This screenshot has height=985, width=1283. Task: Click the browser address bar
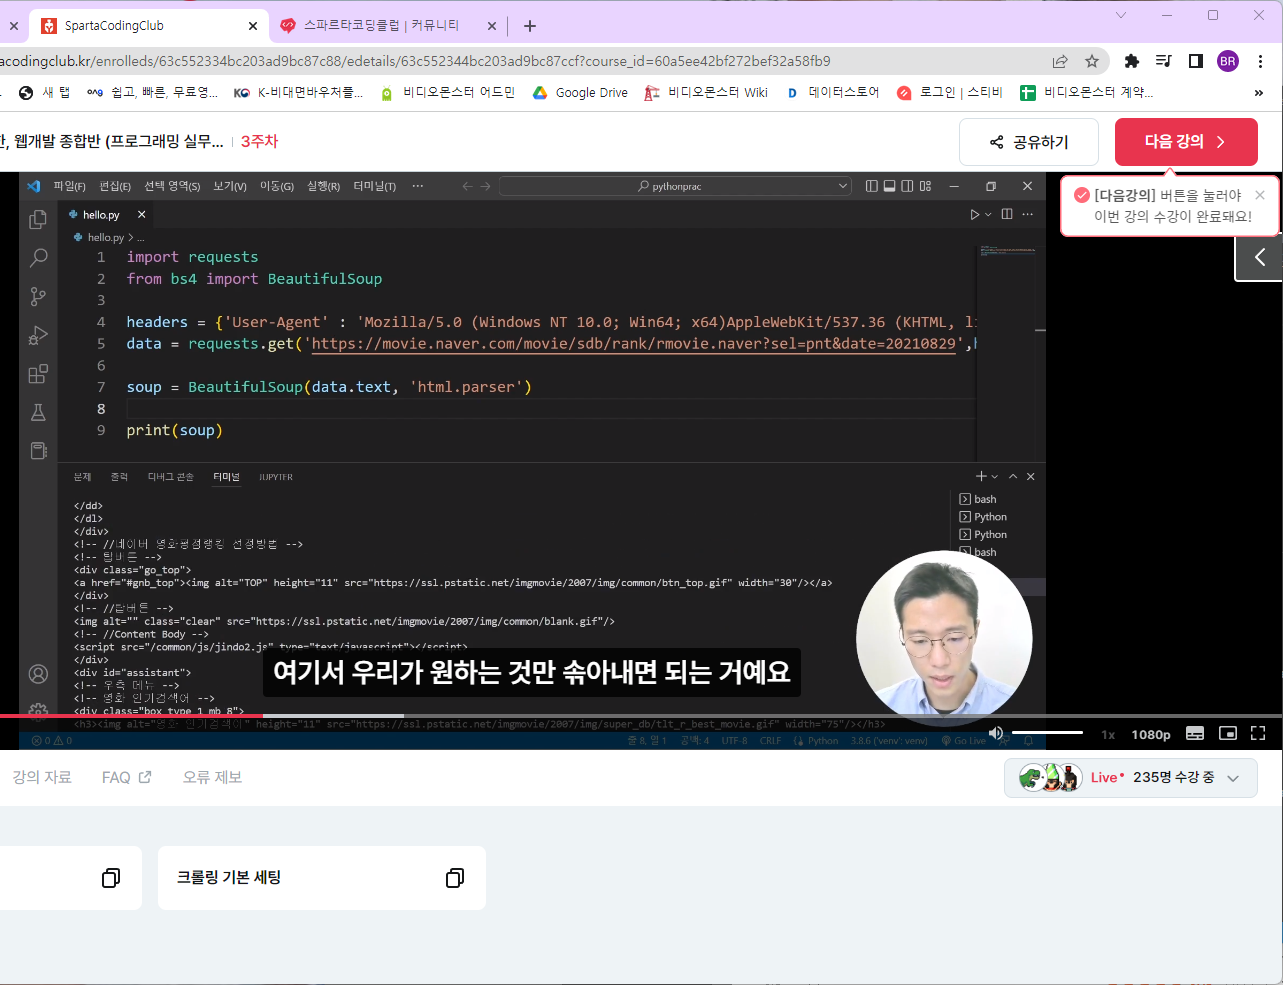click(x=520, y=61)
